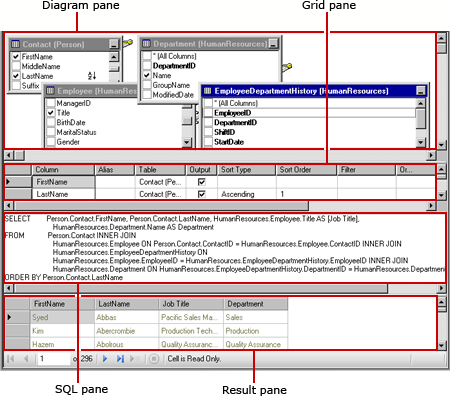
Task: Click the Employee table icon in title
Action: (x=50, y=91)
